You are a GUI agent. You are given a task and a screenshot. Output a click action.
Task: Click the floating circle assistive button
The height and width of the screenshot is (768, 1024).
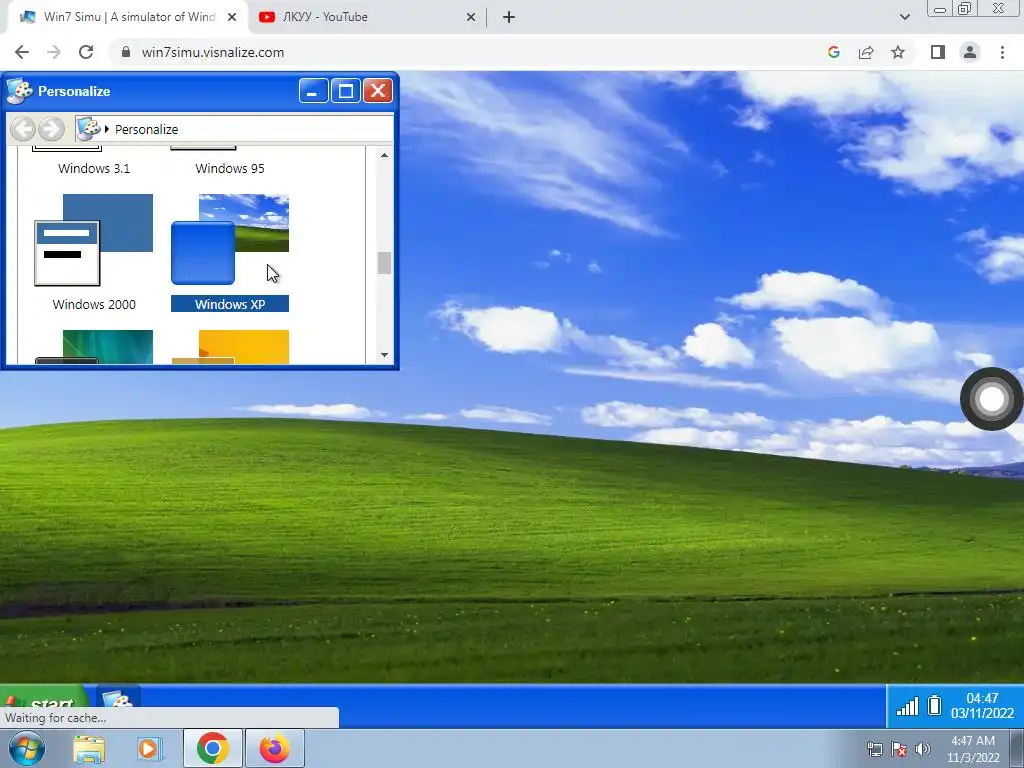991,399
